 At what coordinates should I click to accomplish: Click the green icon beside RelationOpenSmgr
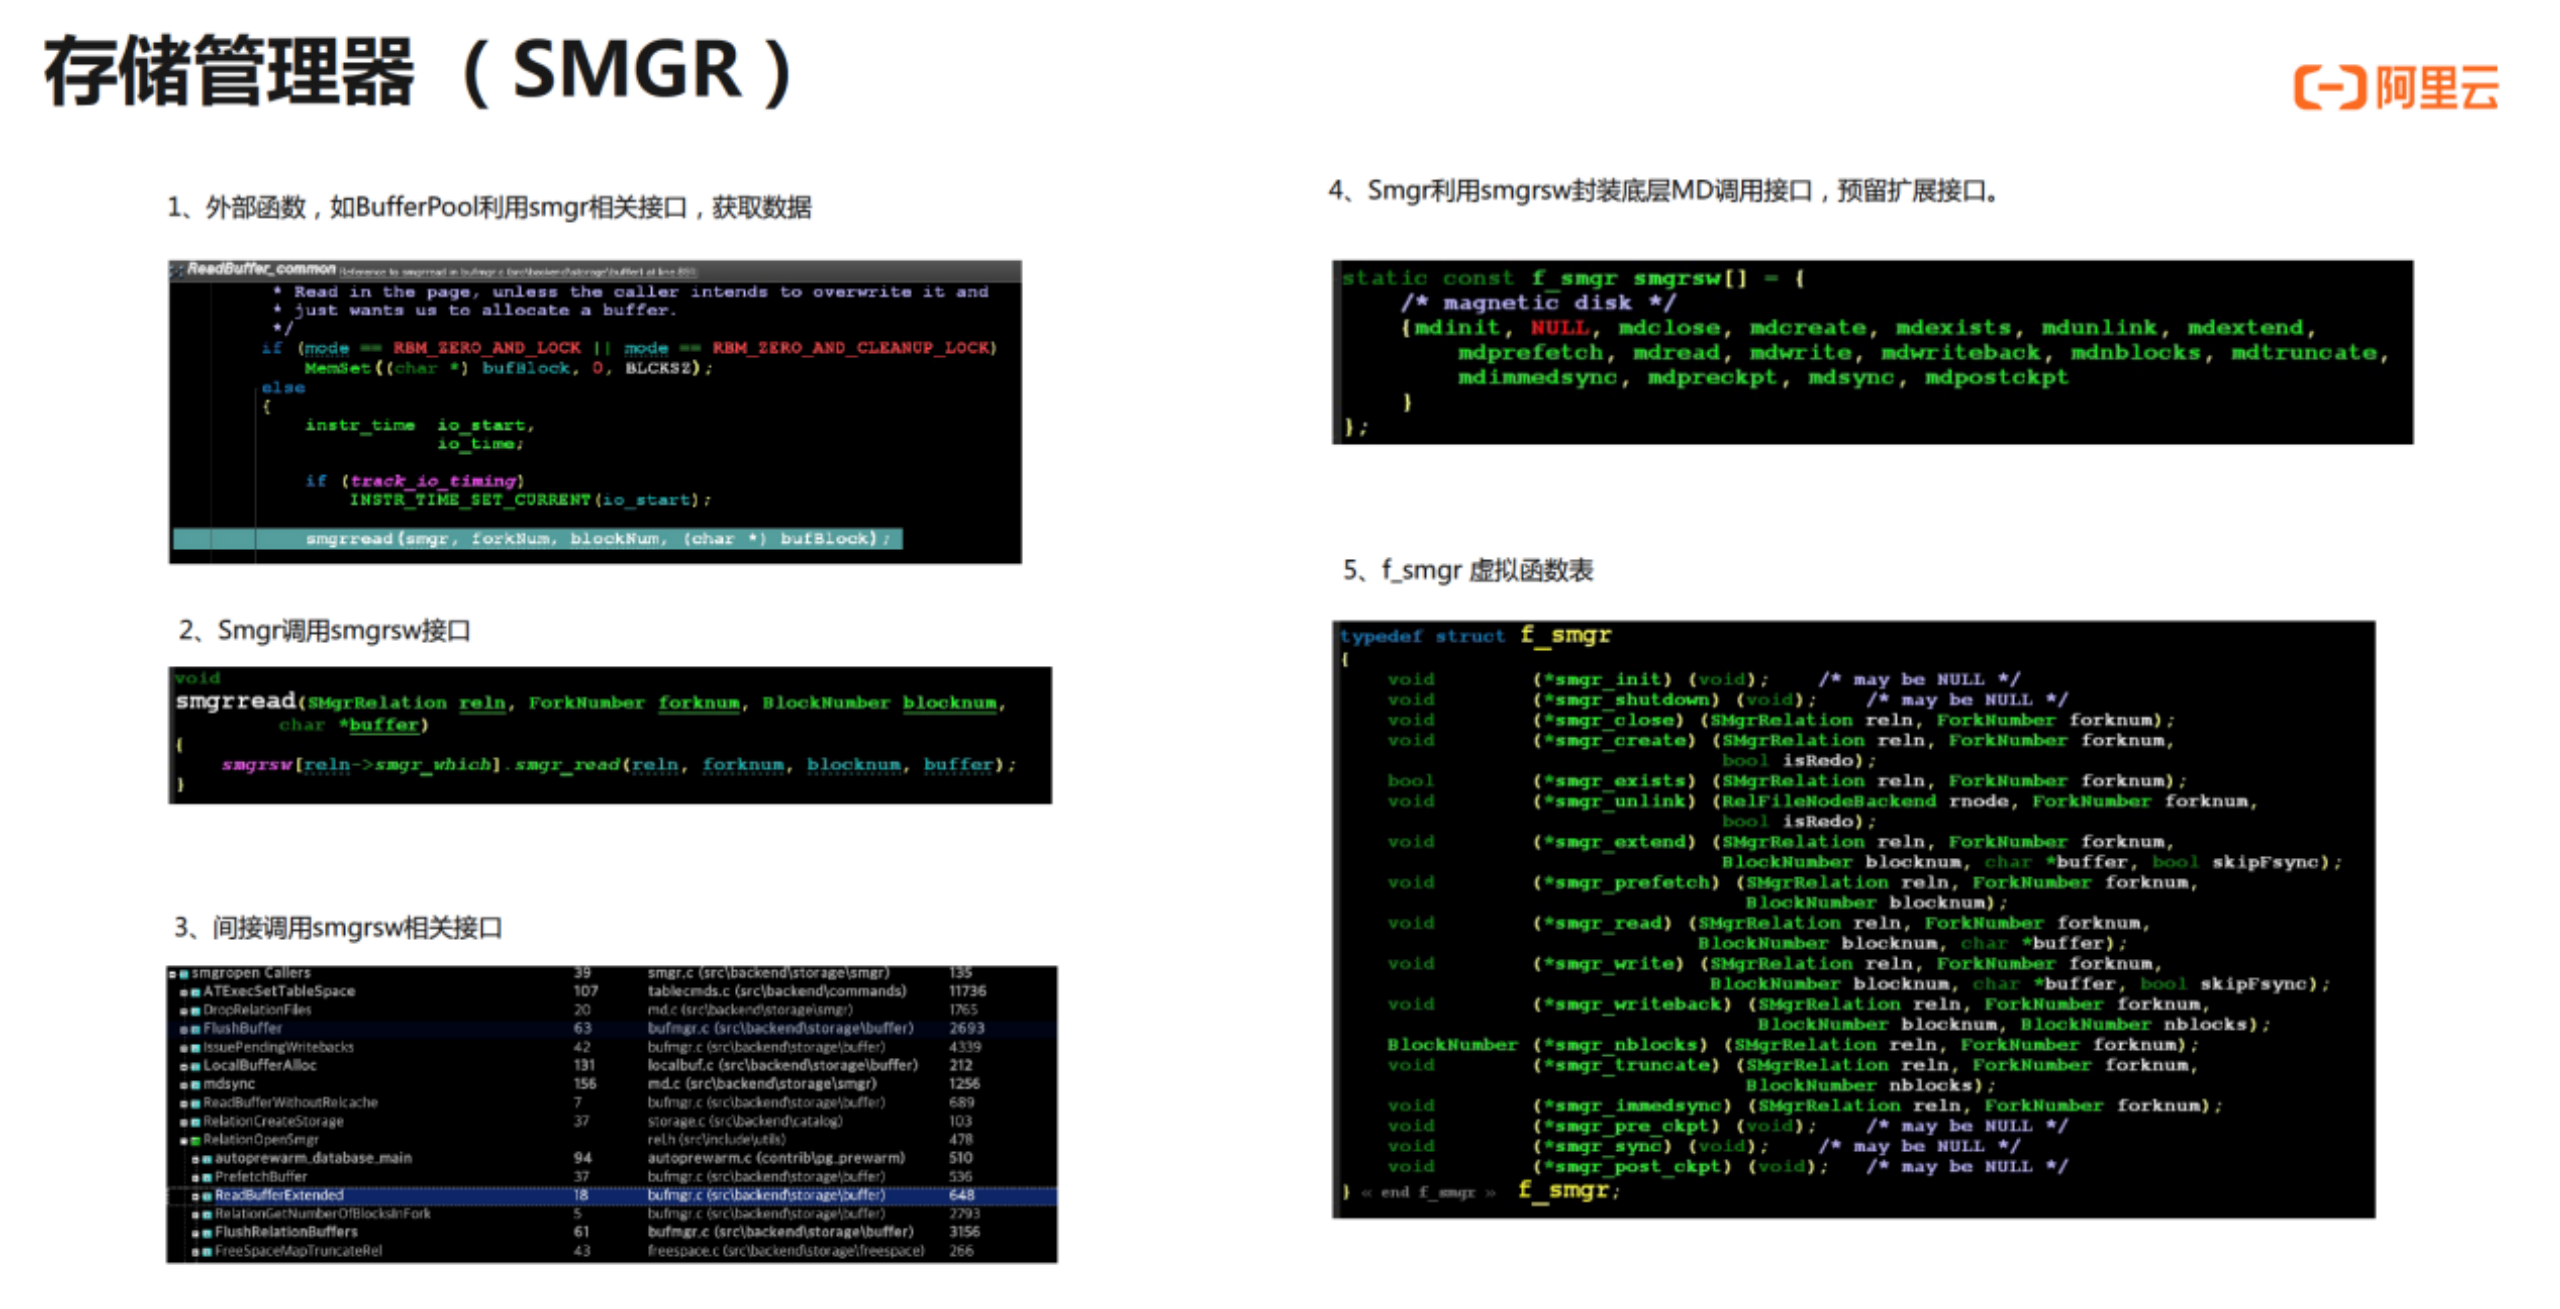click(195, 1140)
